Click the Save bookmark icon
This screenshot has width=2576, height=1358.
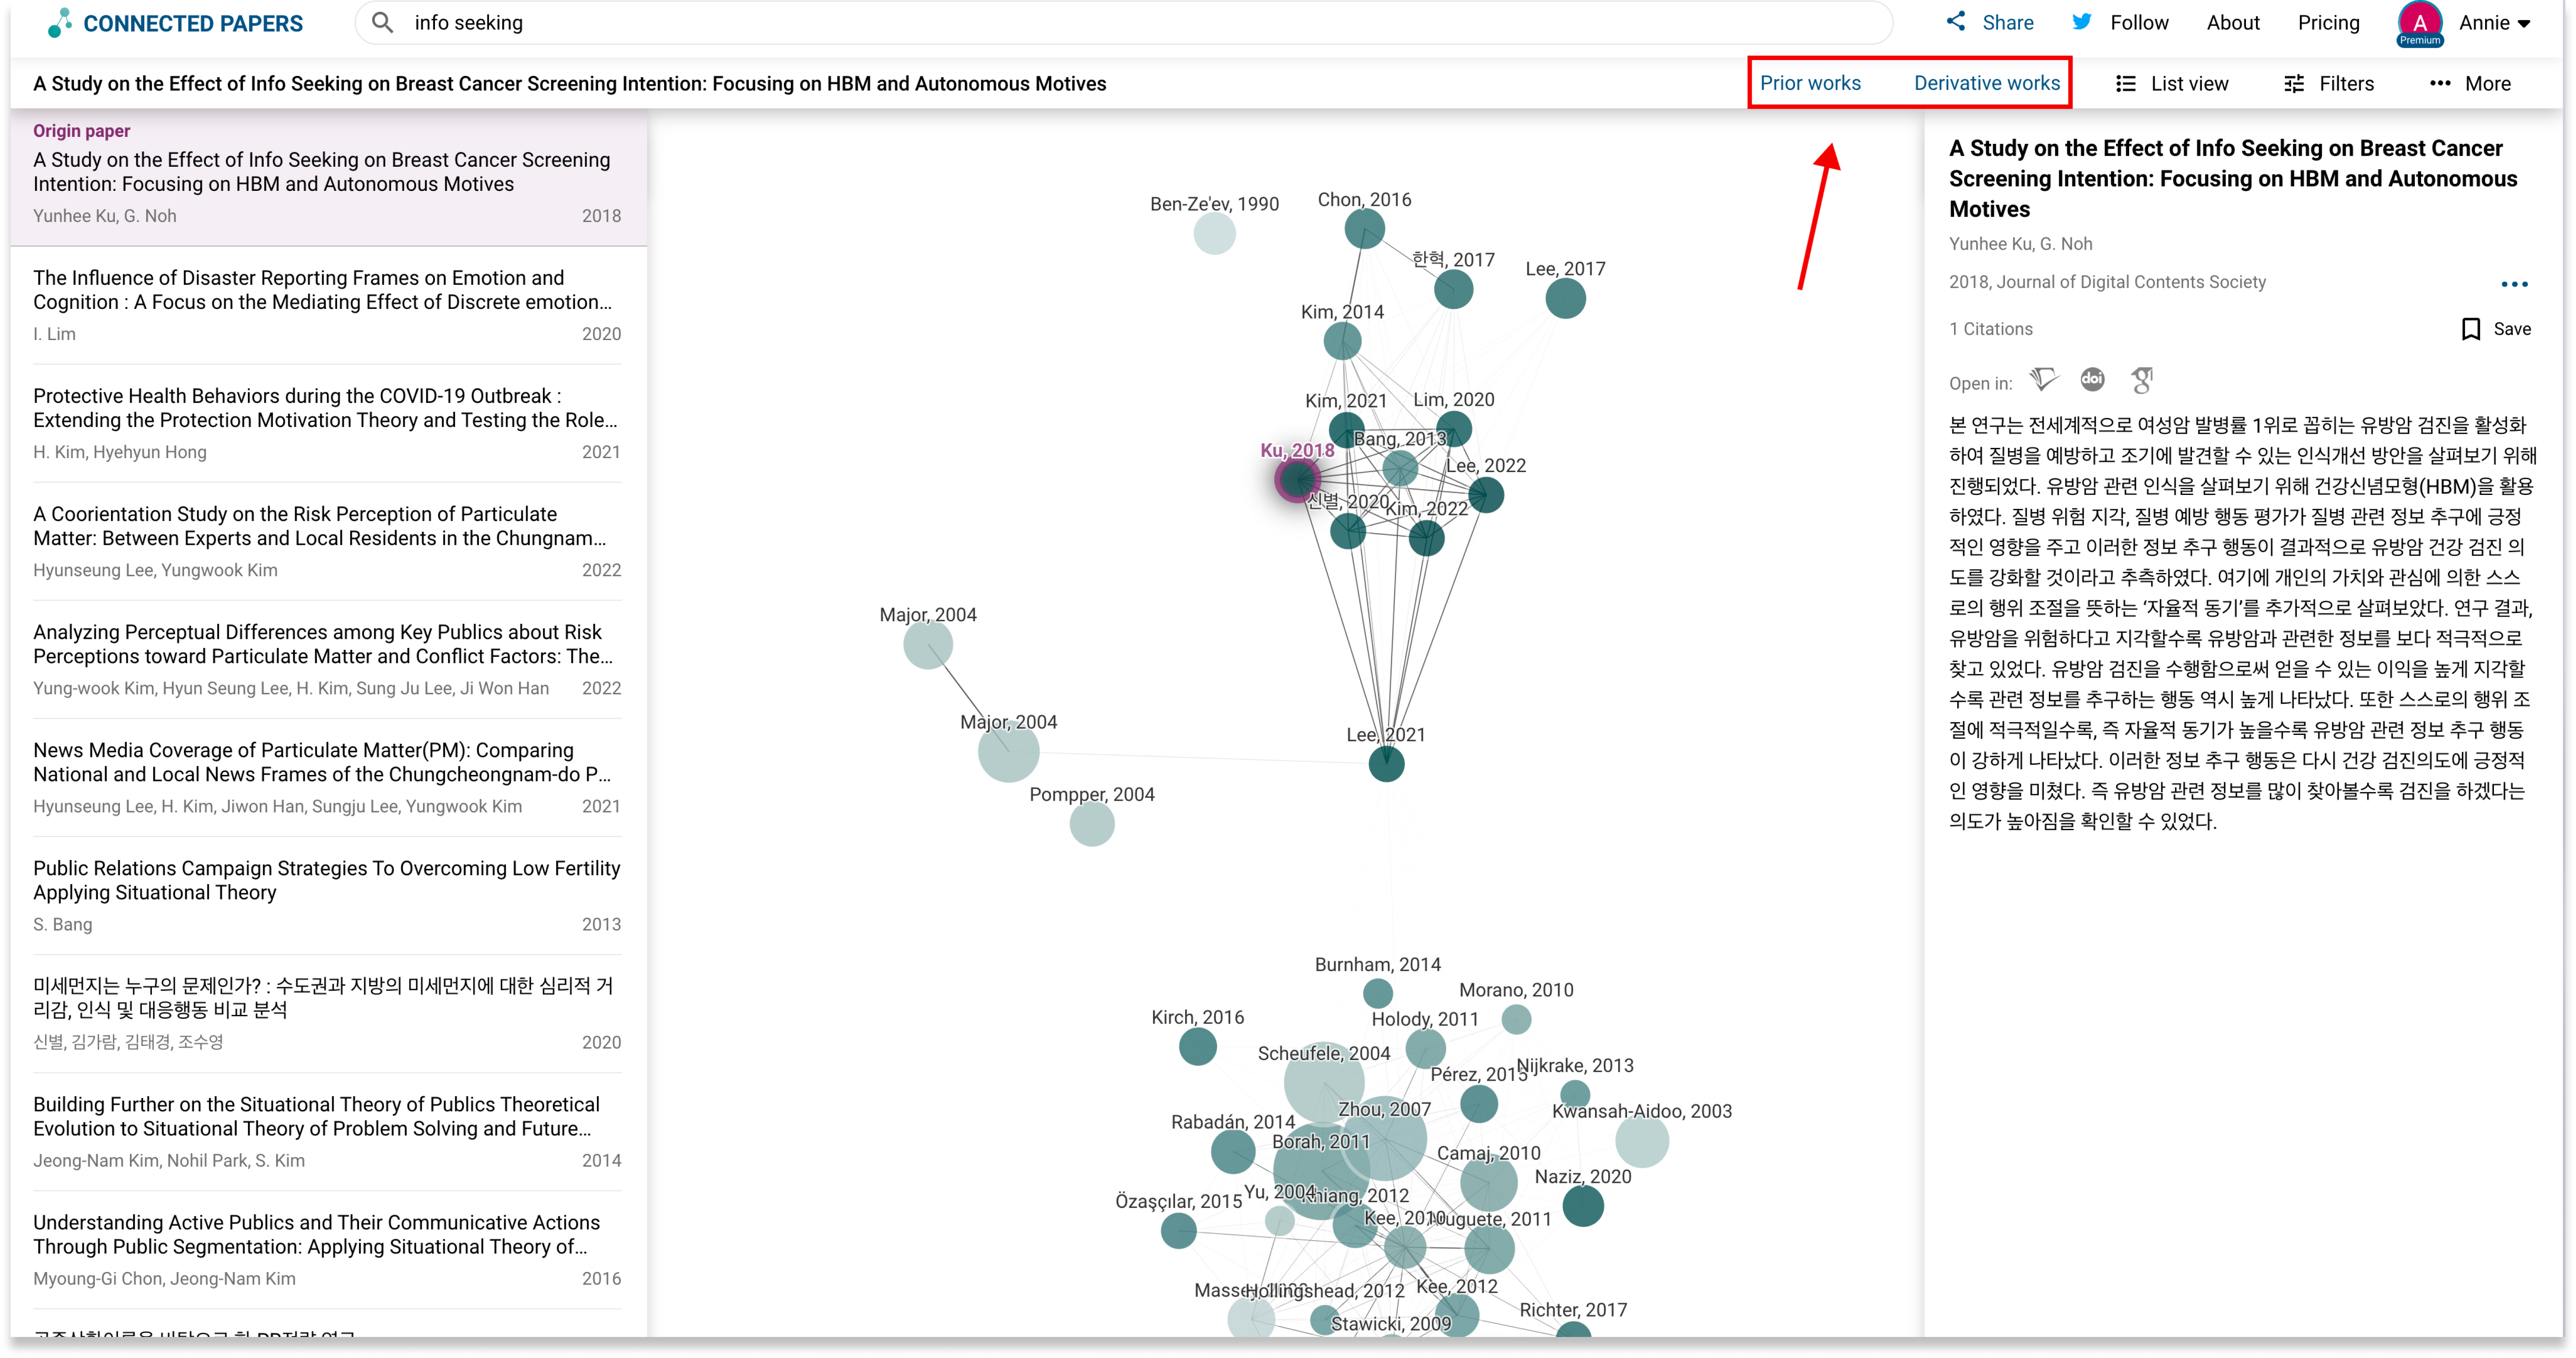pos(2471,329)
